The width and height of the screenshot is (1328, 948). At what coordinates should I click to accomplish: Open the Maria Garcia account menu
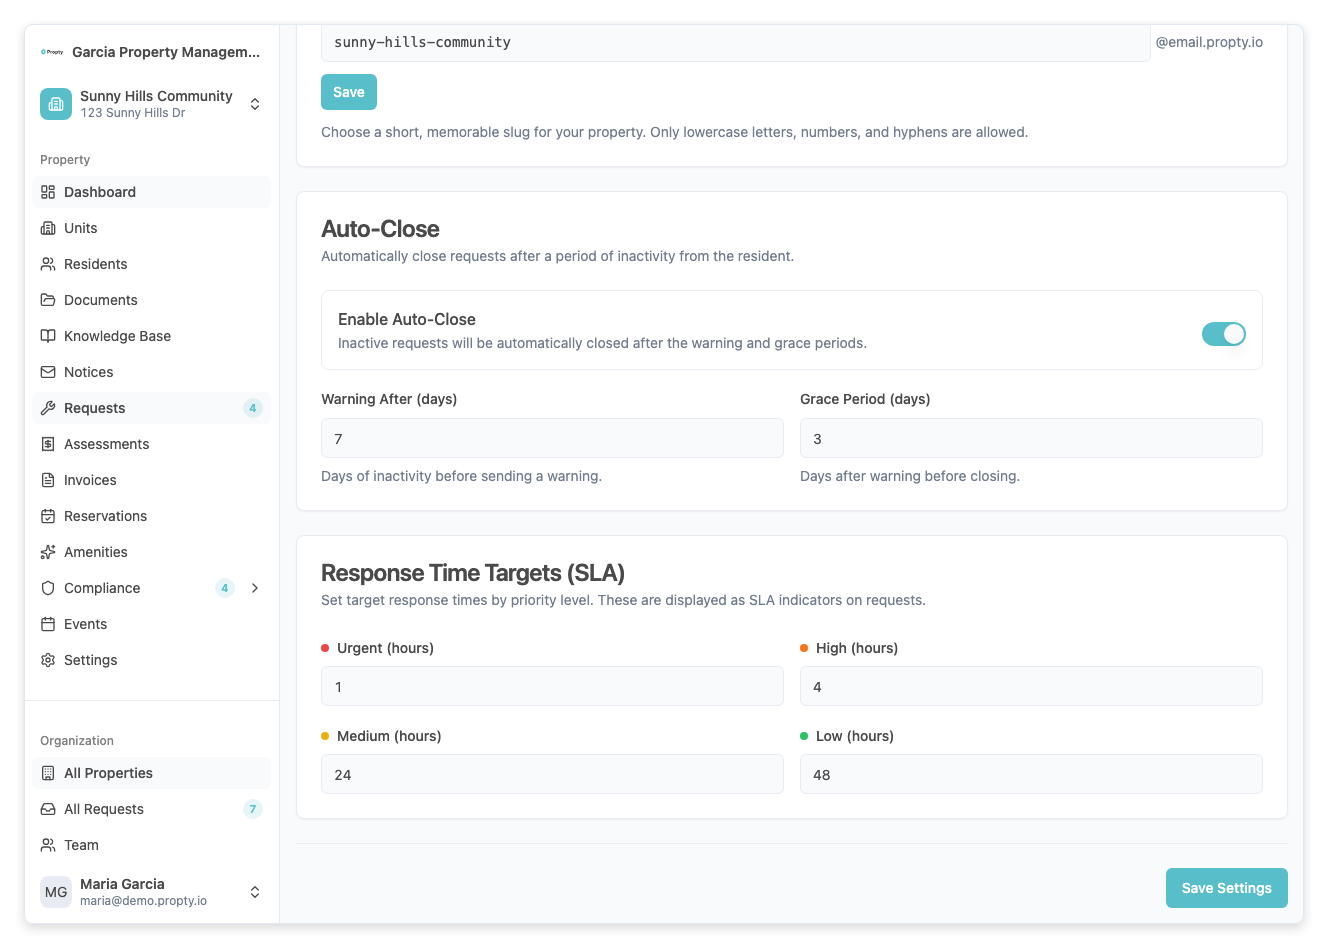tap(152, 892)
